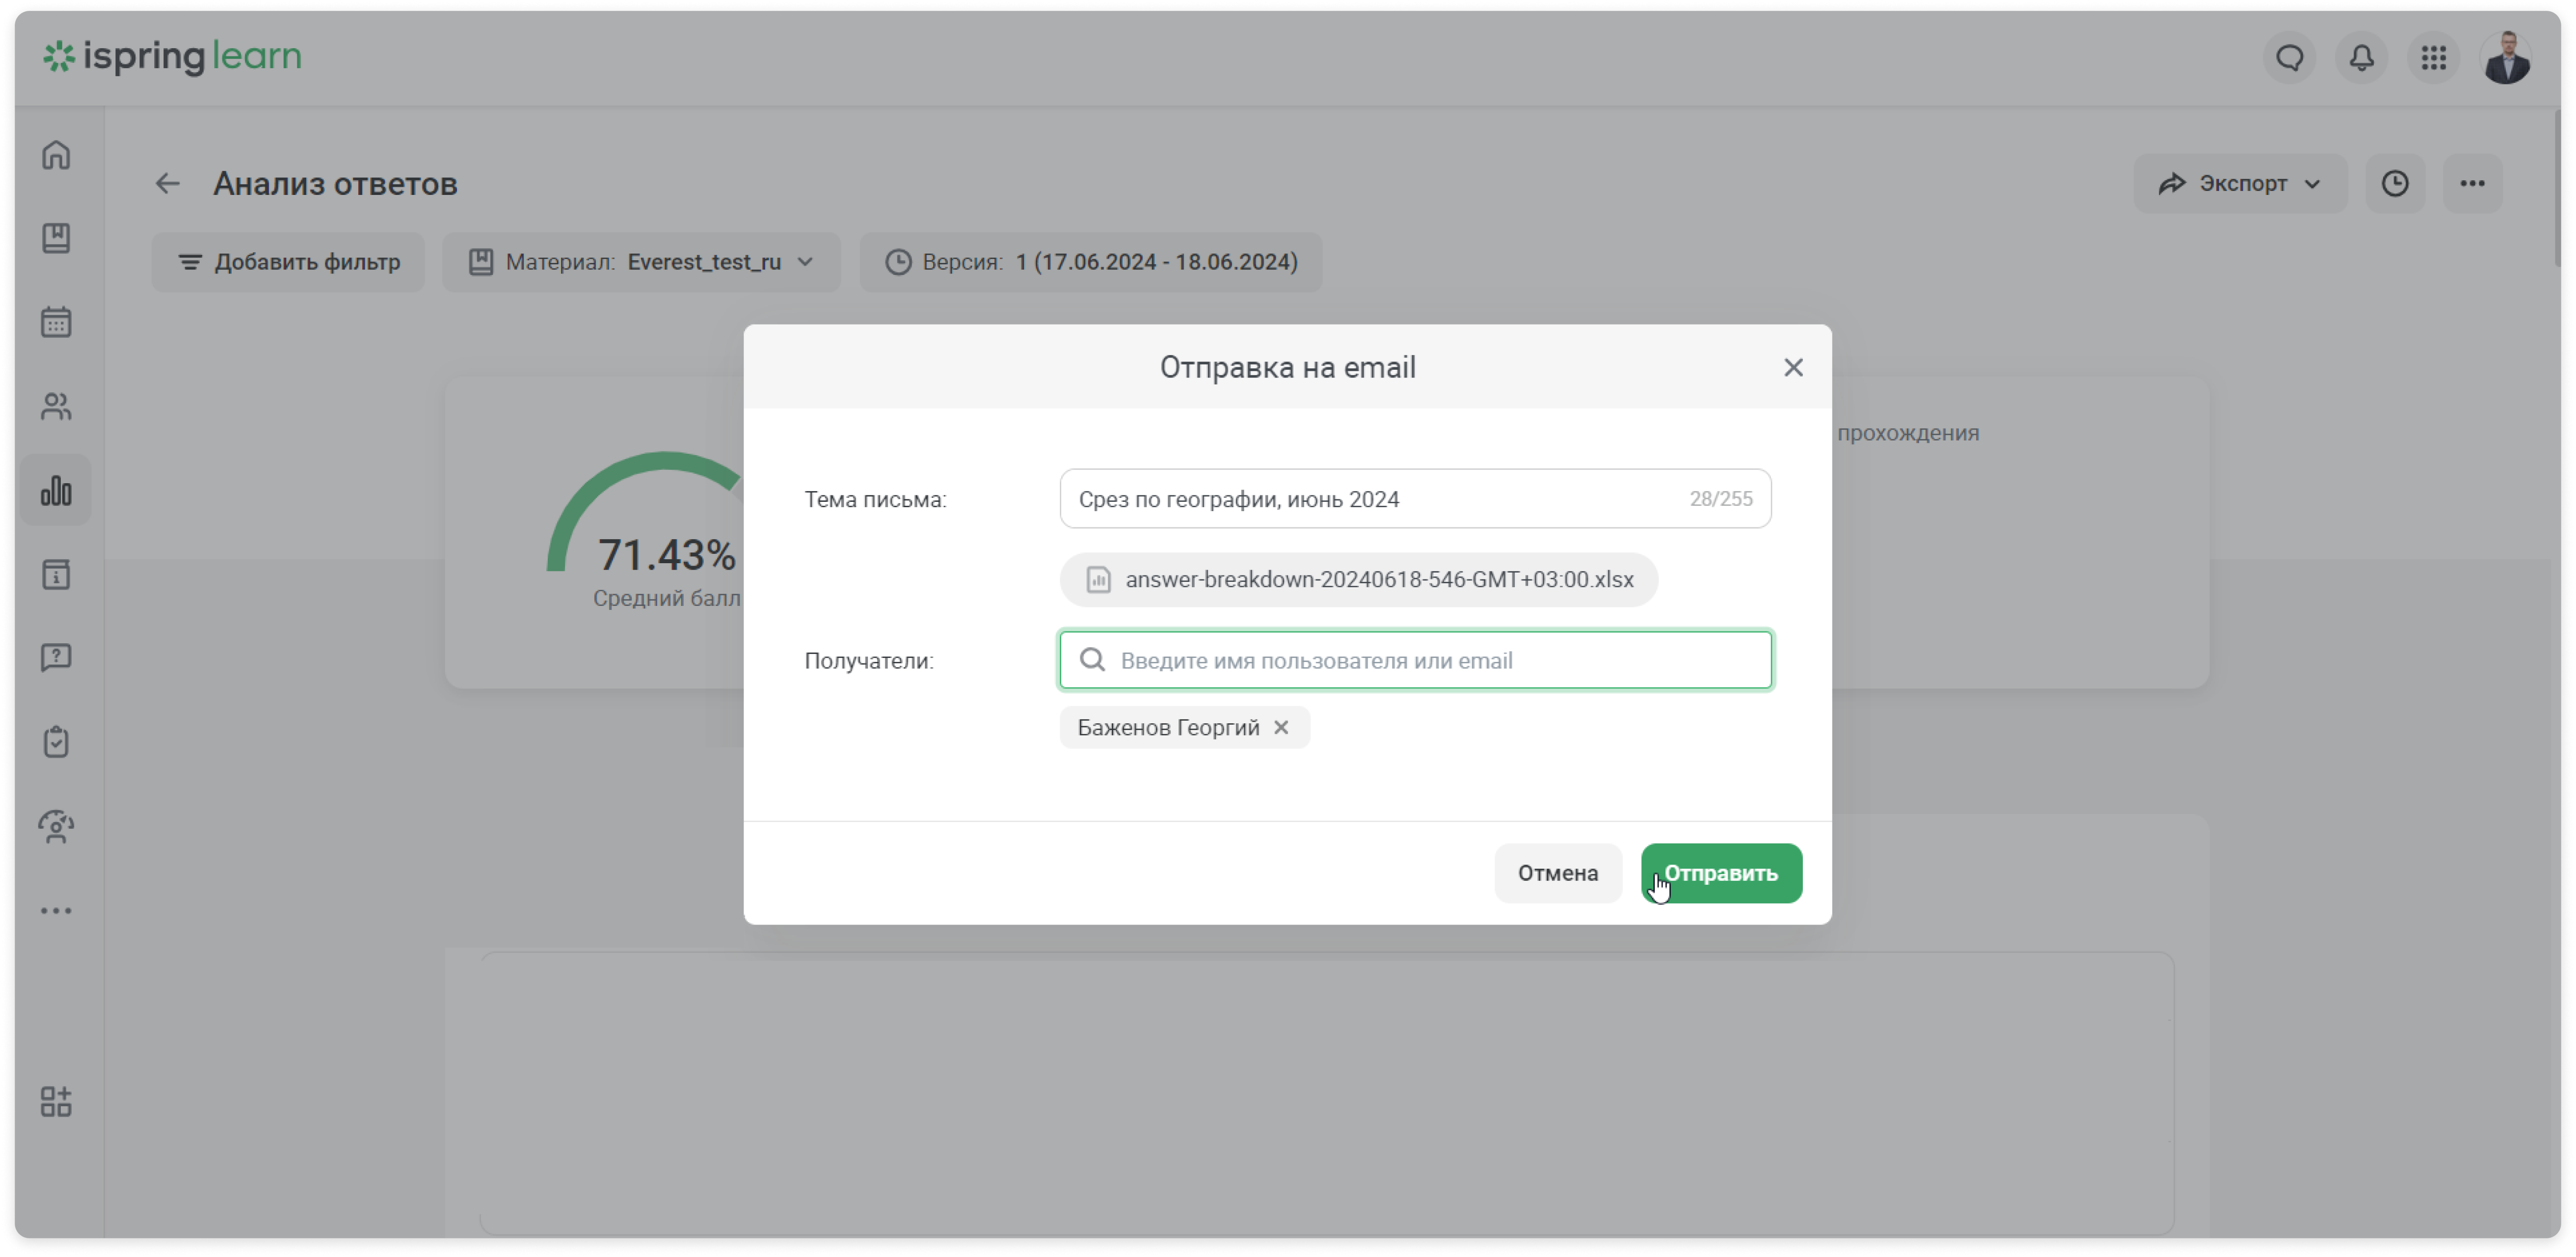The width and height of the screenshot is (2576, 1257).
Task: Open the three-dot options menu beside Экспорт
Action: [x=2472, y=183]
